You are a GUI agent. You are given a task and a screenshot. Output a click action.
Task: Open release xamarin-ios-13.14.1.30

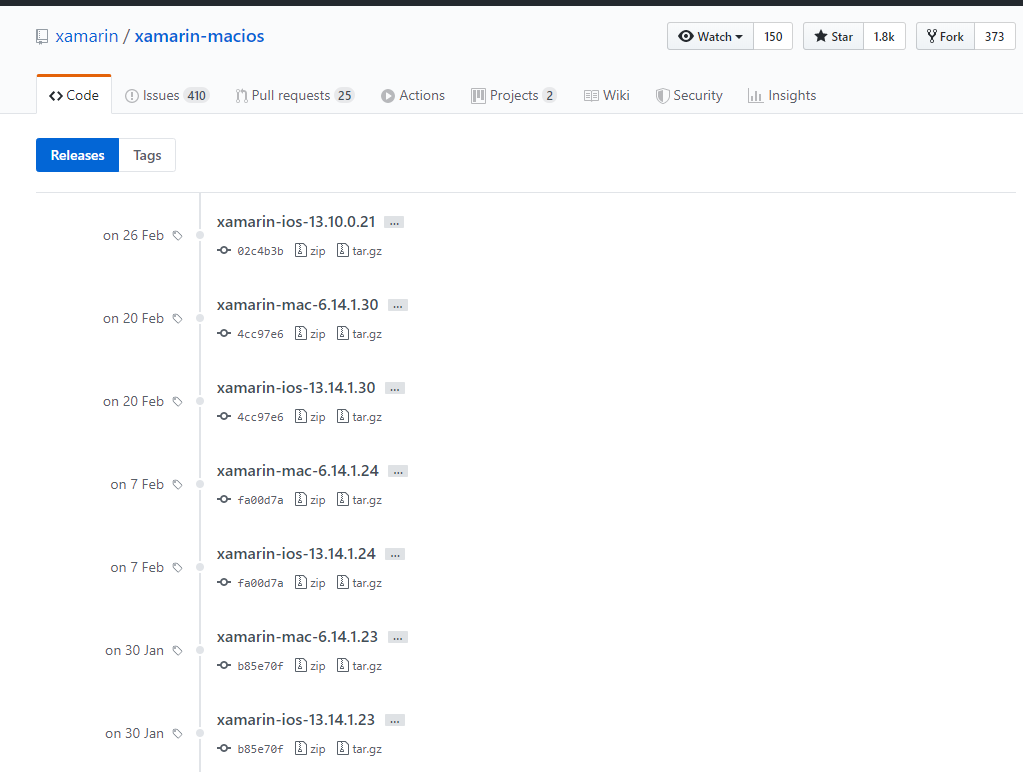296,388
